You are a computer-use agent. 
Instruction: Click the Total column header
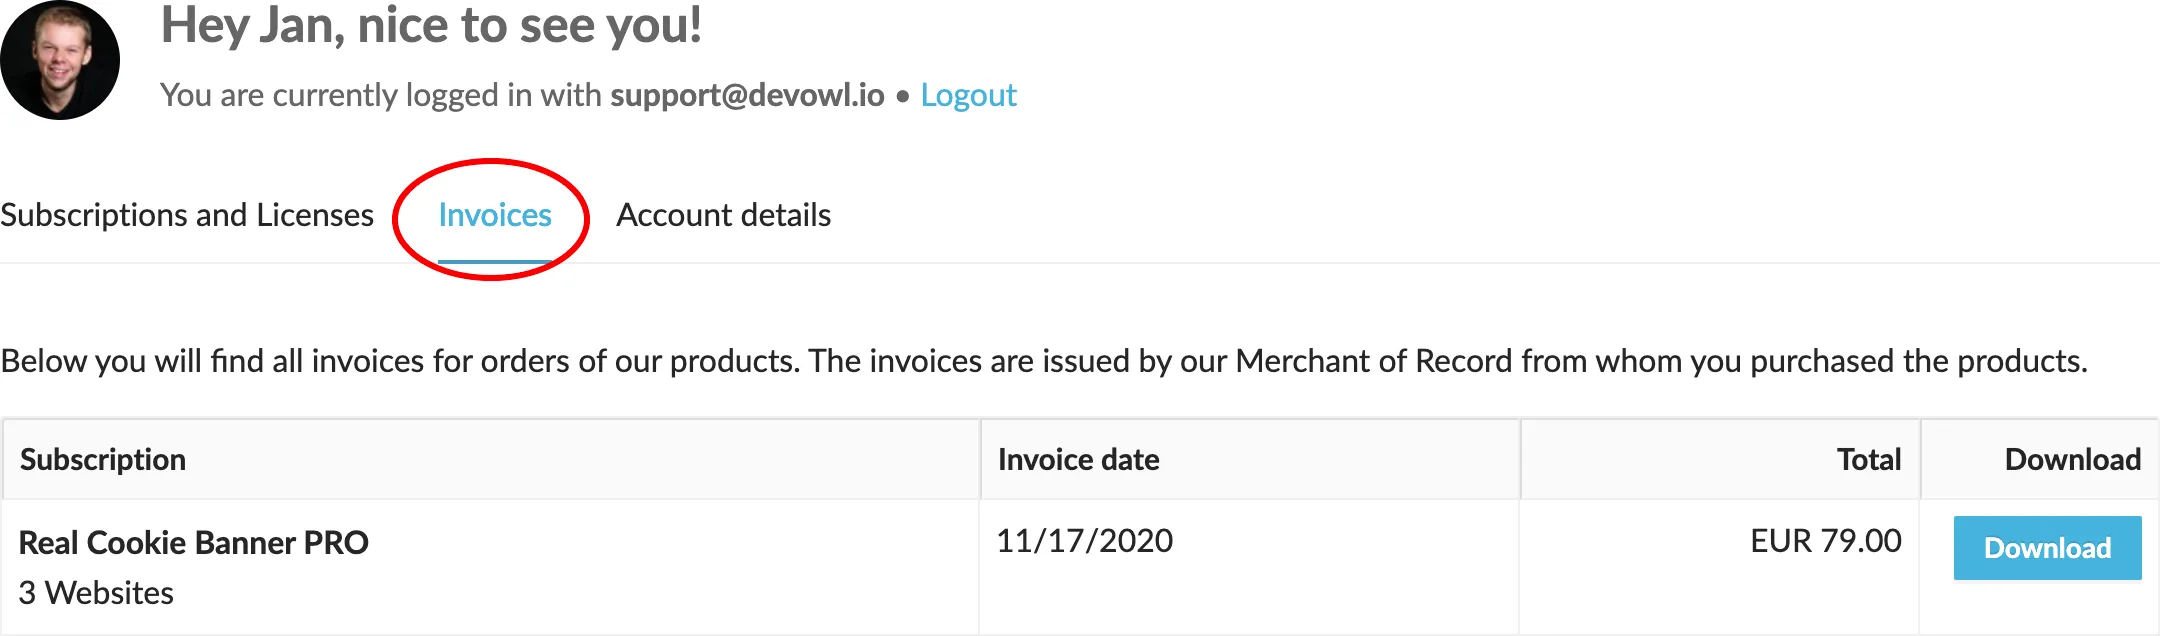(x=1868, y=459)
